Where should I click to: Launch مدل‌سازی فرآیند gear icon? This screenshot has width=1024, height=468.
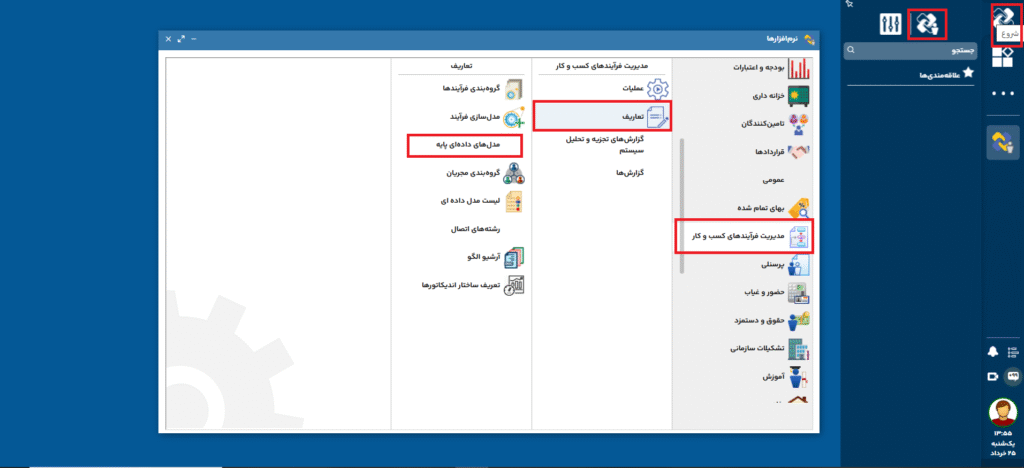514,117
